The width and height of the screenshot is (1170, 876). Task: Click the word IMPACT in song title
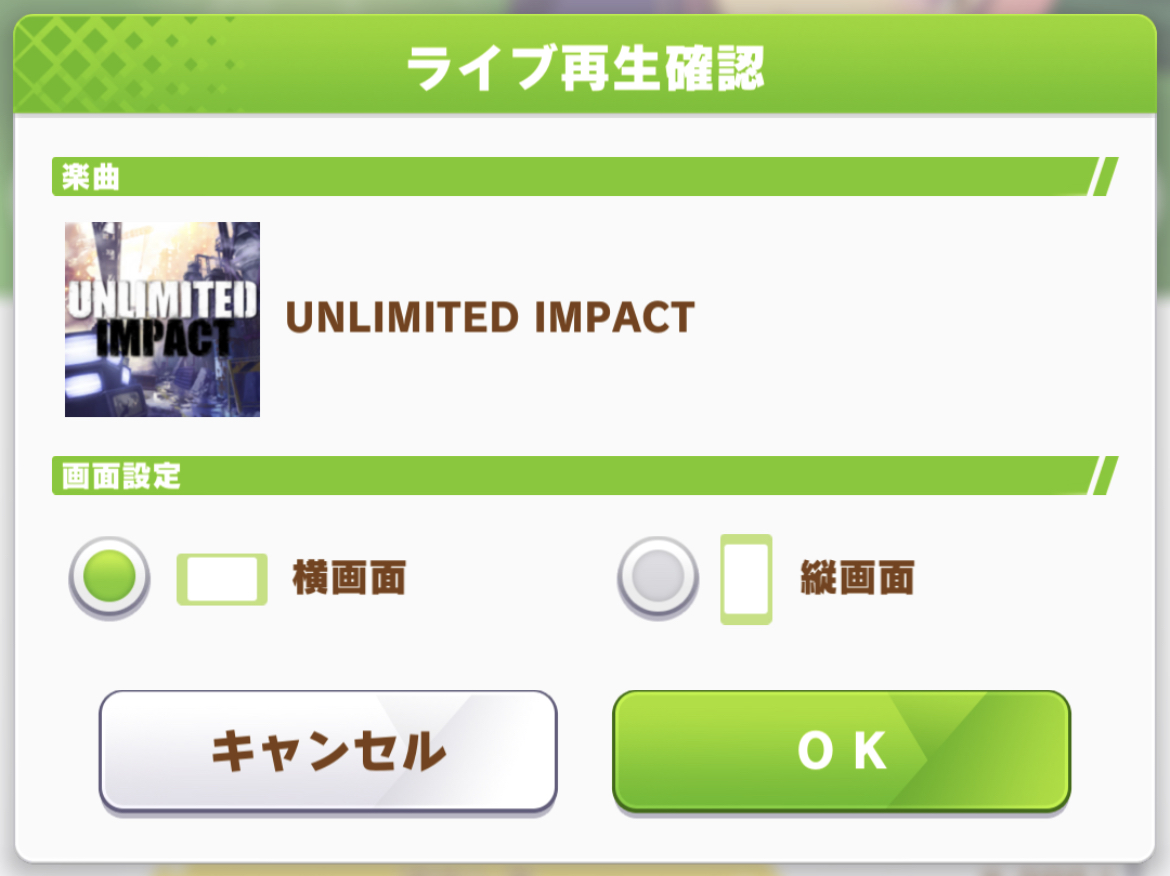pos(615,317)
